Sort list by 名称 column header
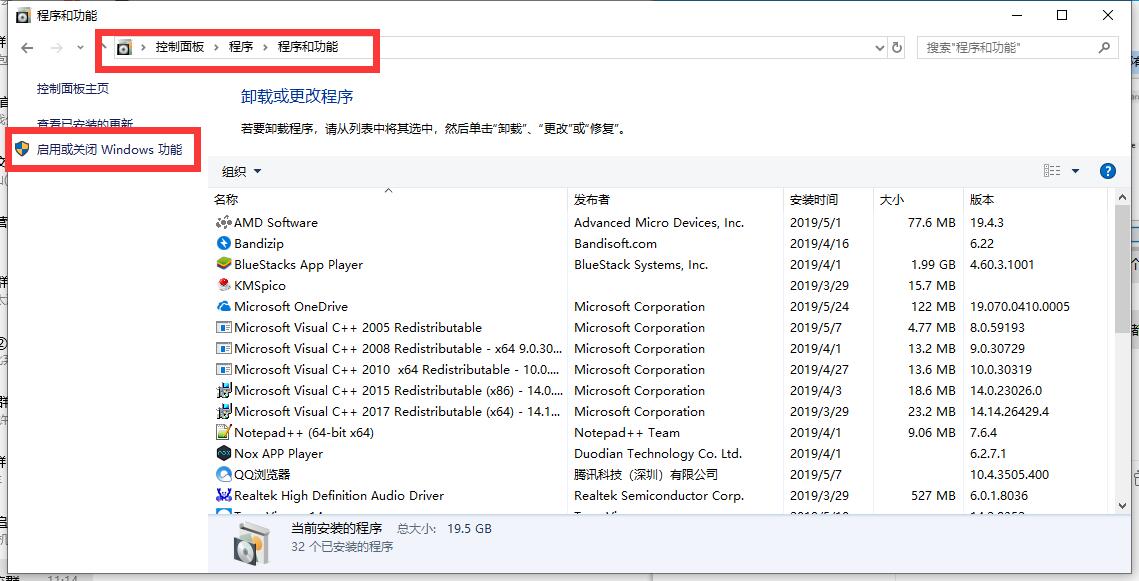The width and height of the screenshot is (1139, 581). click(x=226, y=200)
